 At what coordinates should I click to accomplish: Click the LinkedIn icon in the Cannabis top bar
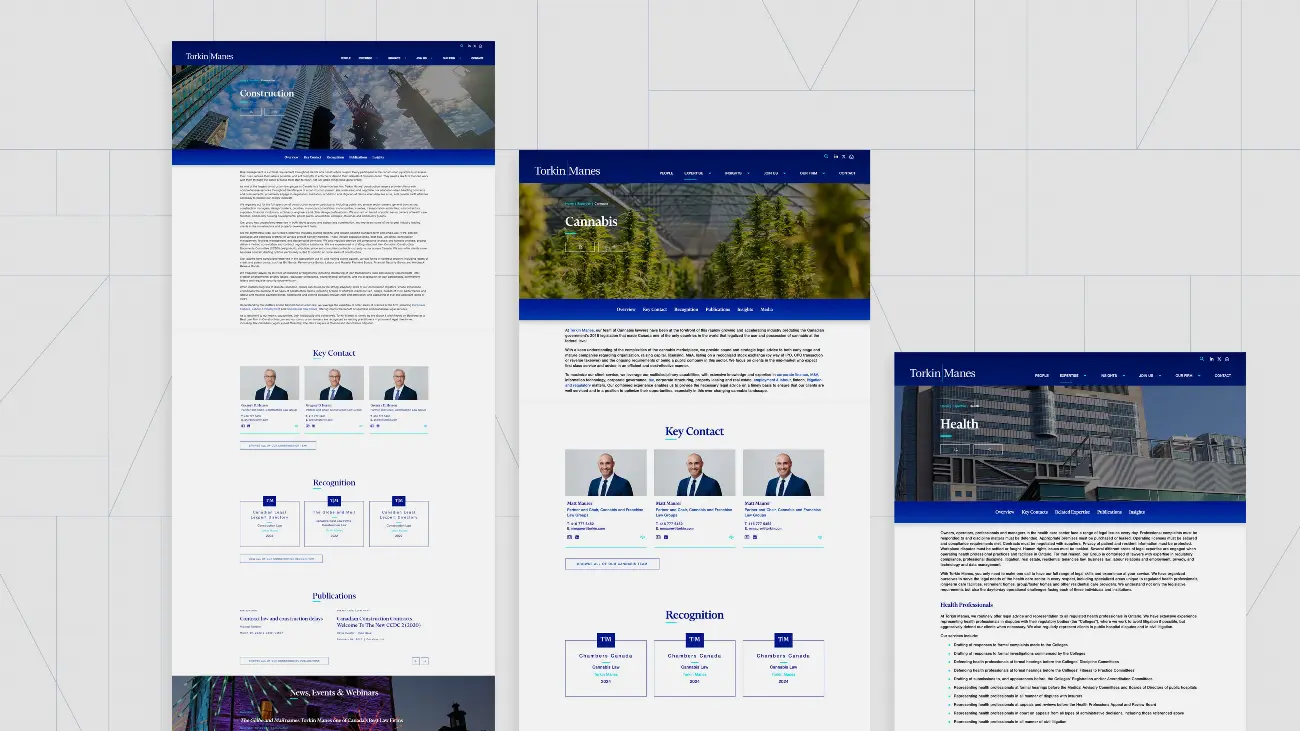pyautogui.click(x=835, y=156)
